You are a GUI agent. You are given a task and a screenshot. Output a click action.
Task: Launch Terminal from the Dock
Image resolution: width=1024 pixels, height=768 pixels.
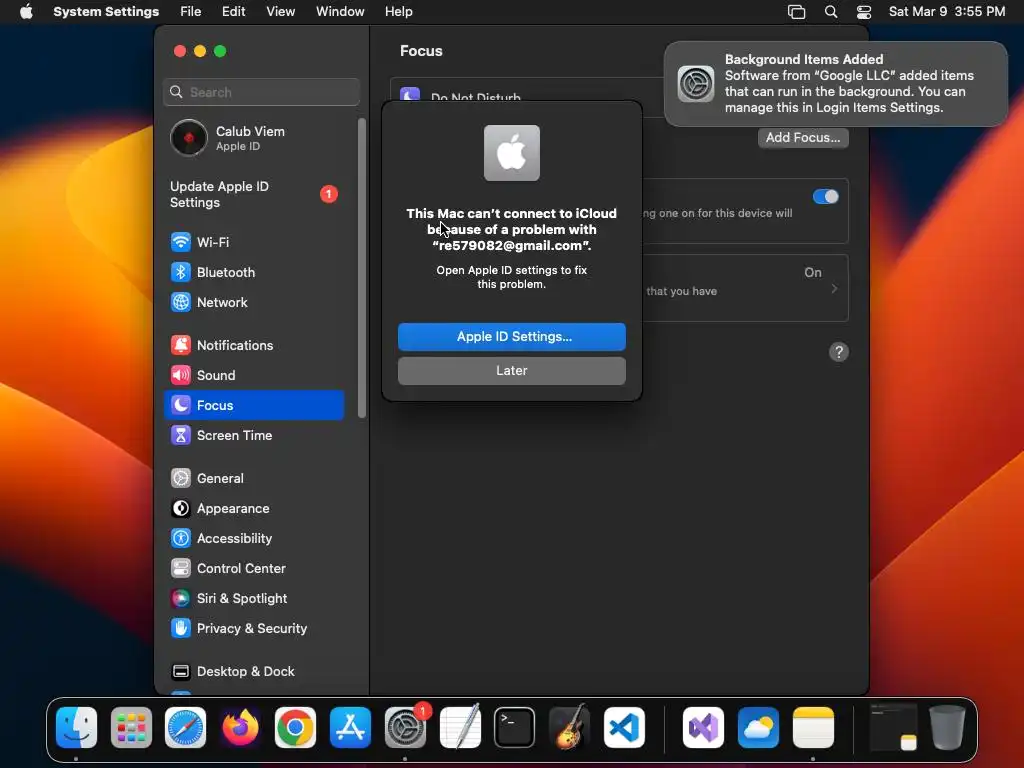pyautogui.click(x=515, y=728)
